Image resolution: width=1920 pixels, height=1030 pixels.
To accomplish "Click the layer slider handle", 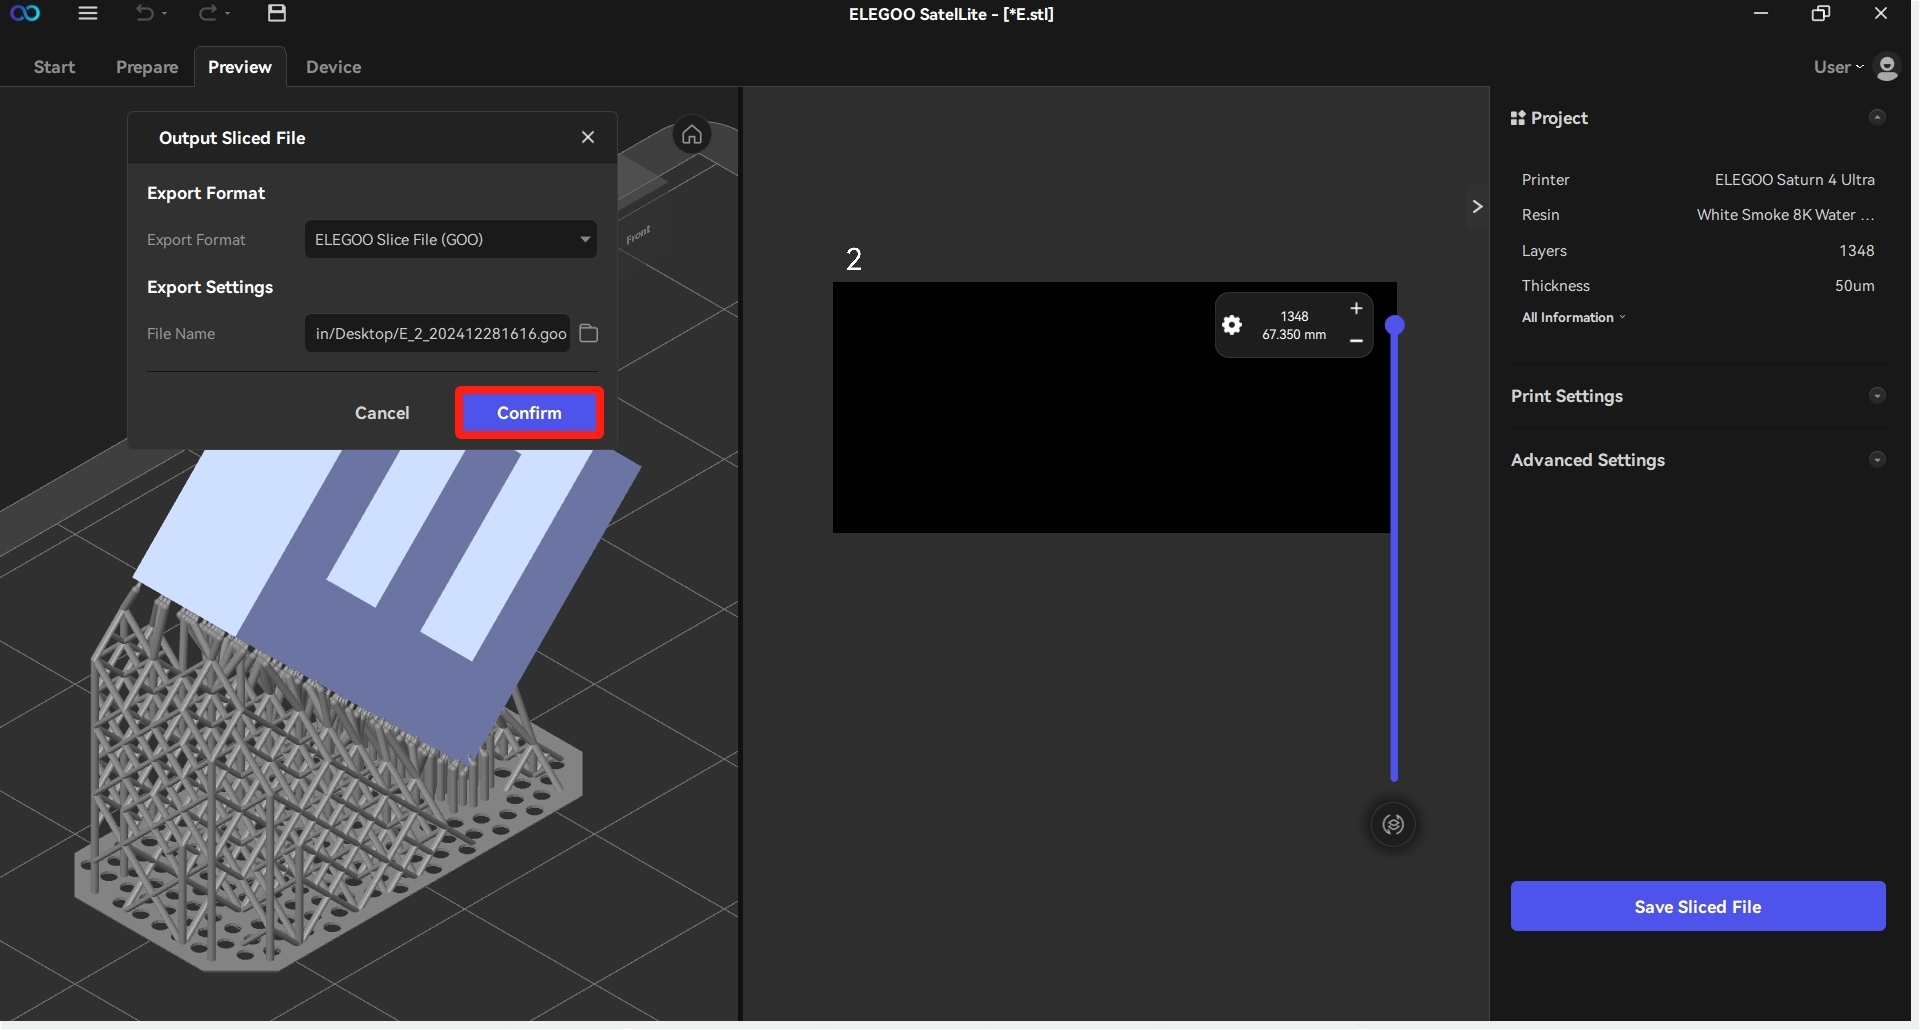I will pyautogui.click(x=1395, y=325).
